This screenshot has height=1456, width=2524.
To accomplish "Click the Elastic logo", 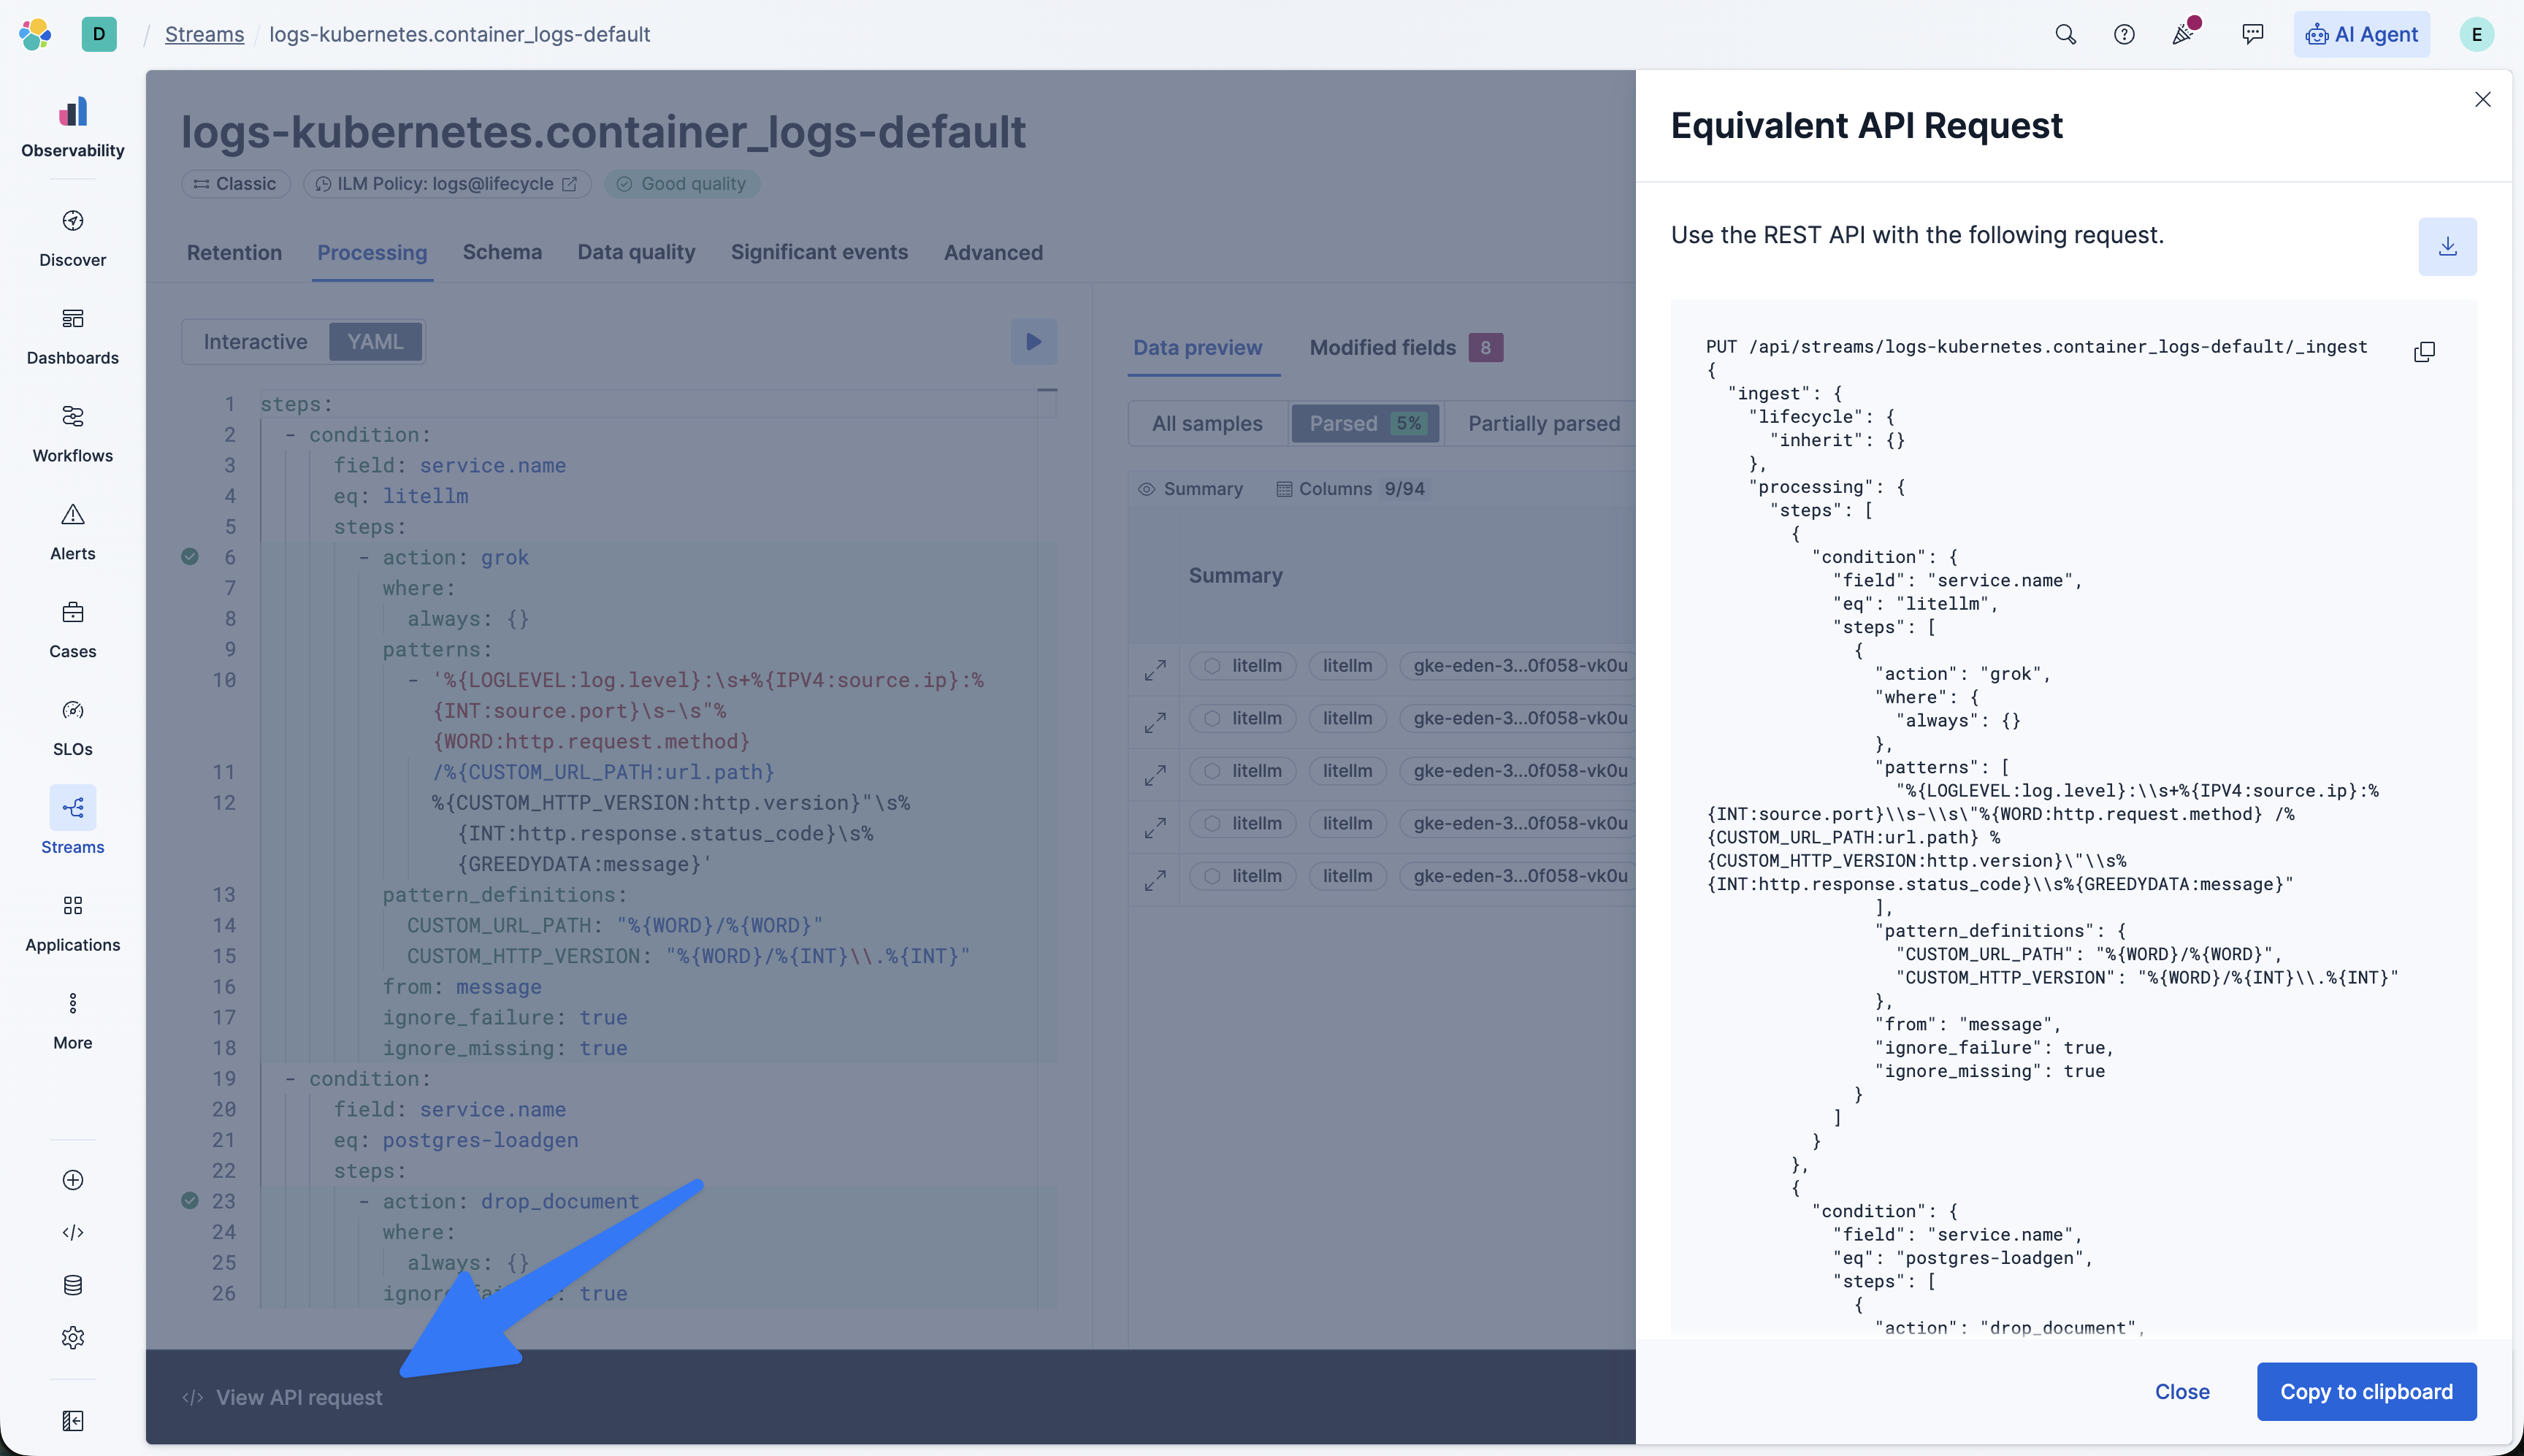I will 35,34.
